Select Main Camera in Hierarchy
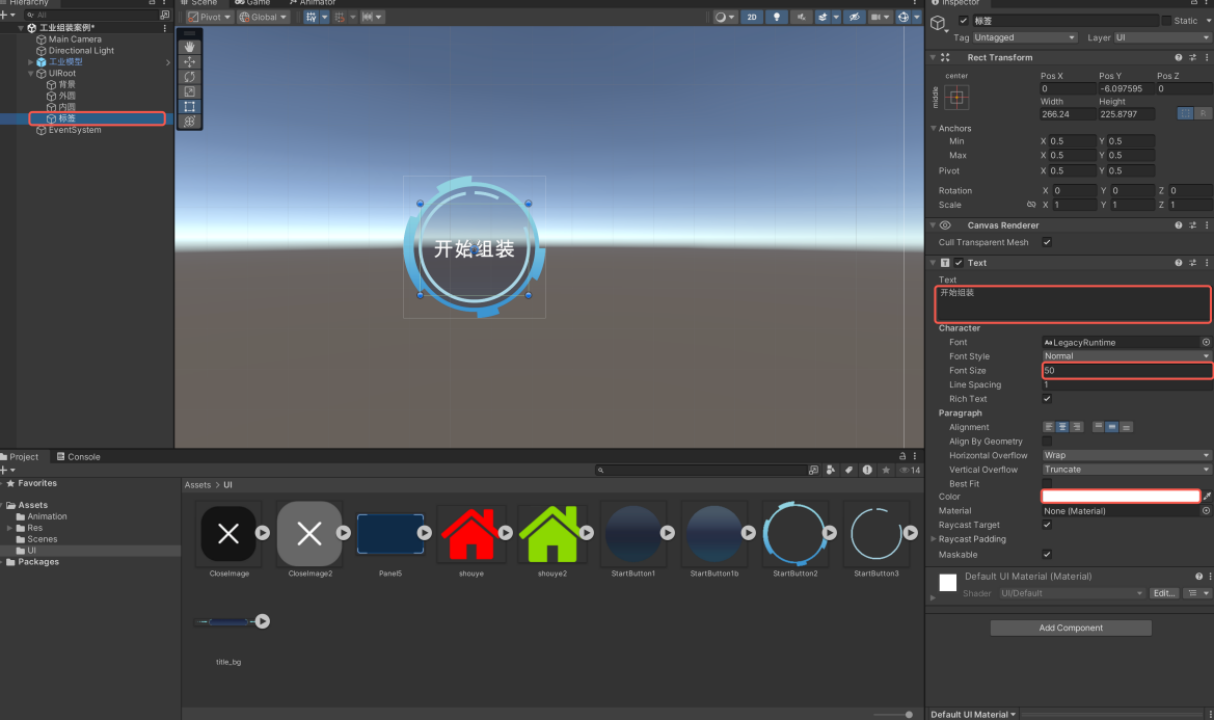 click(75, 39)
